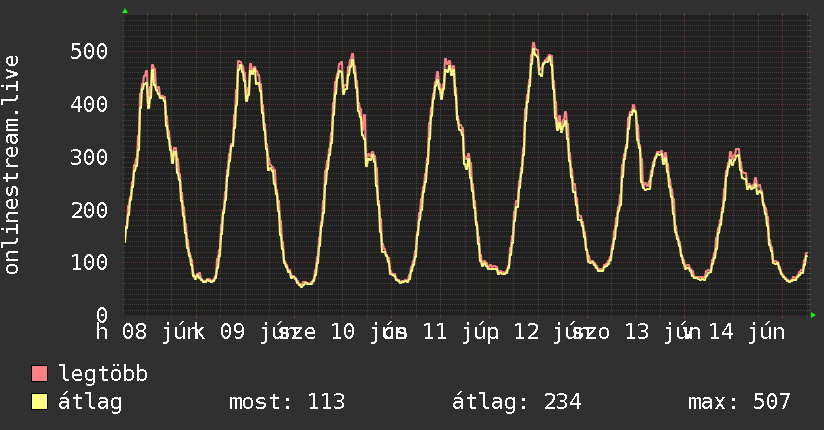Image resolution: width=824 pixels, height=430 pixels.
Task: Click the 200 y-axis label
Action: [89, 210]
